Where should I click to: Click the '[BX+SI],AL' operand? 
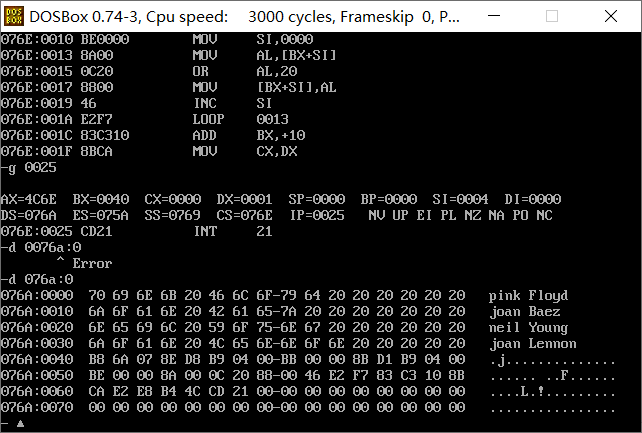tap(296, 87)
